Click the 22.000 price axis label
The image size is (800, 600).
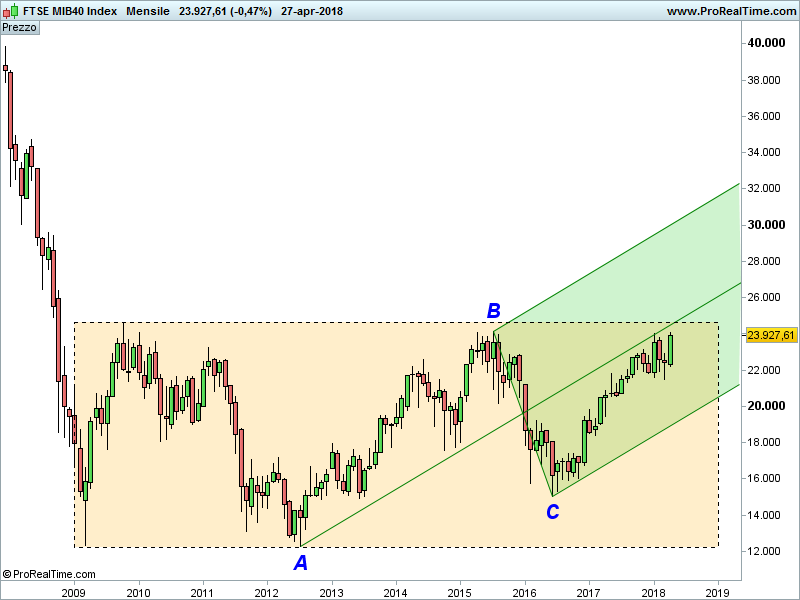point(764,370)
